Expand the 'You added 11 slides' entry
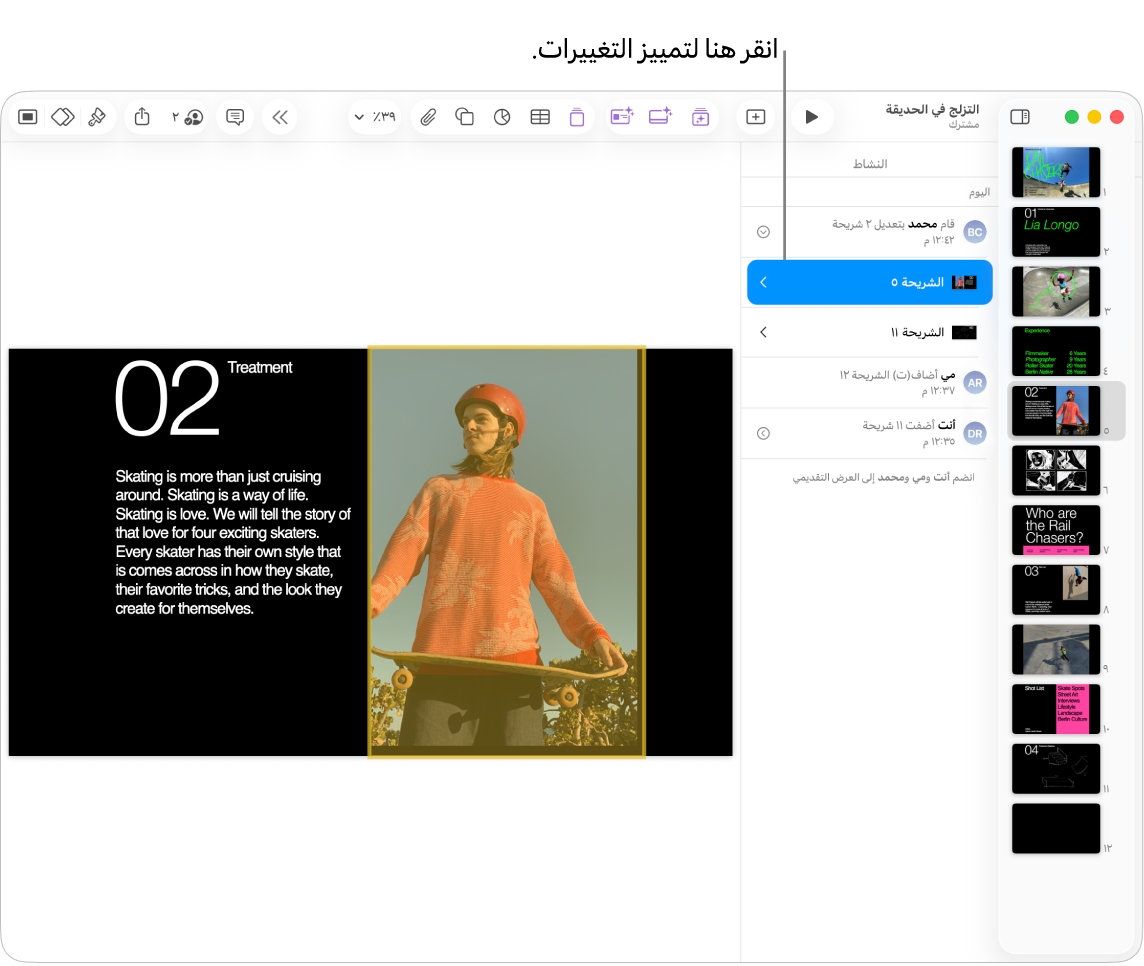 coord(763,433)
